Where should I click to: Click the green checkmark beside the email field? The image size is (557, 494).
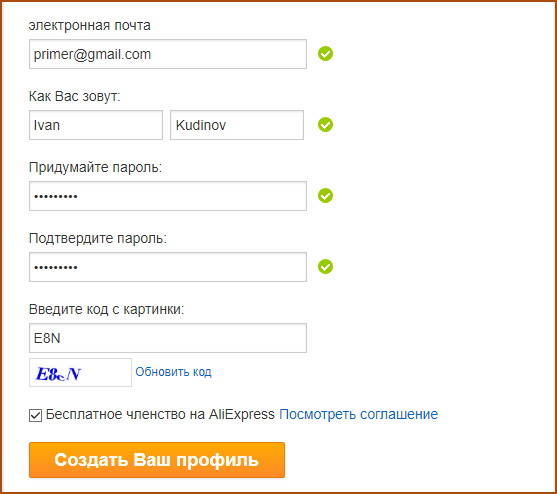(x=325, y=54)
